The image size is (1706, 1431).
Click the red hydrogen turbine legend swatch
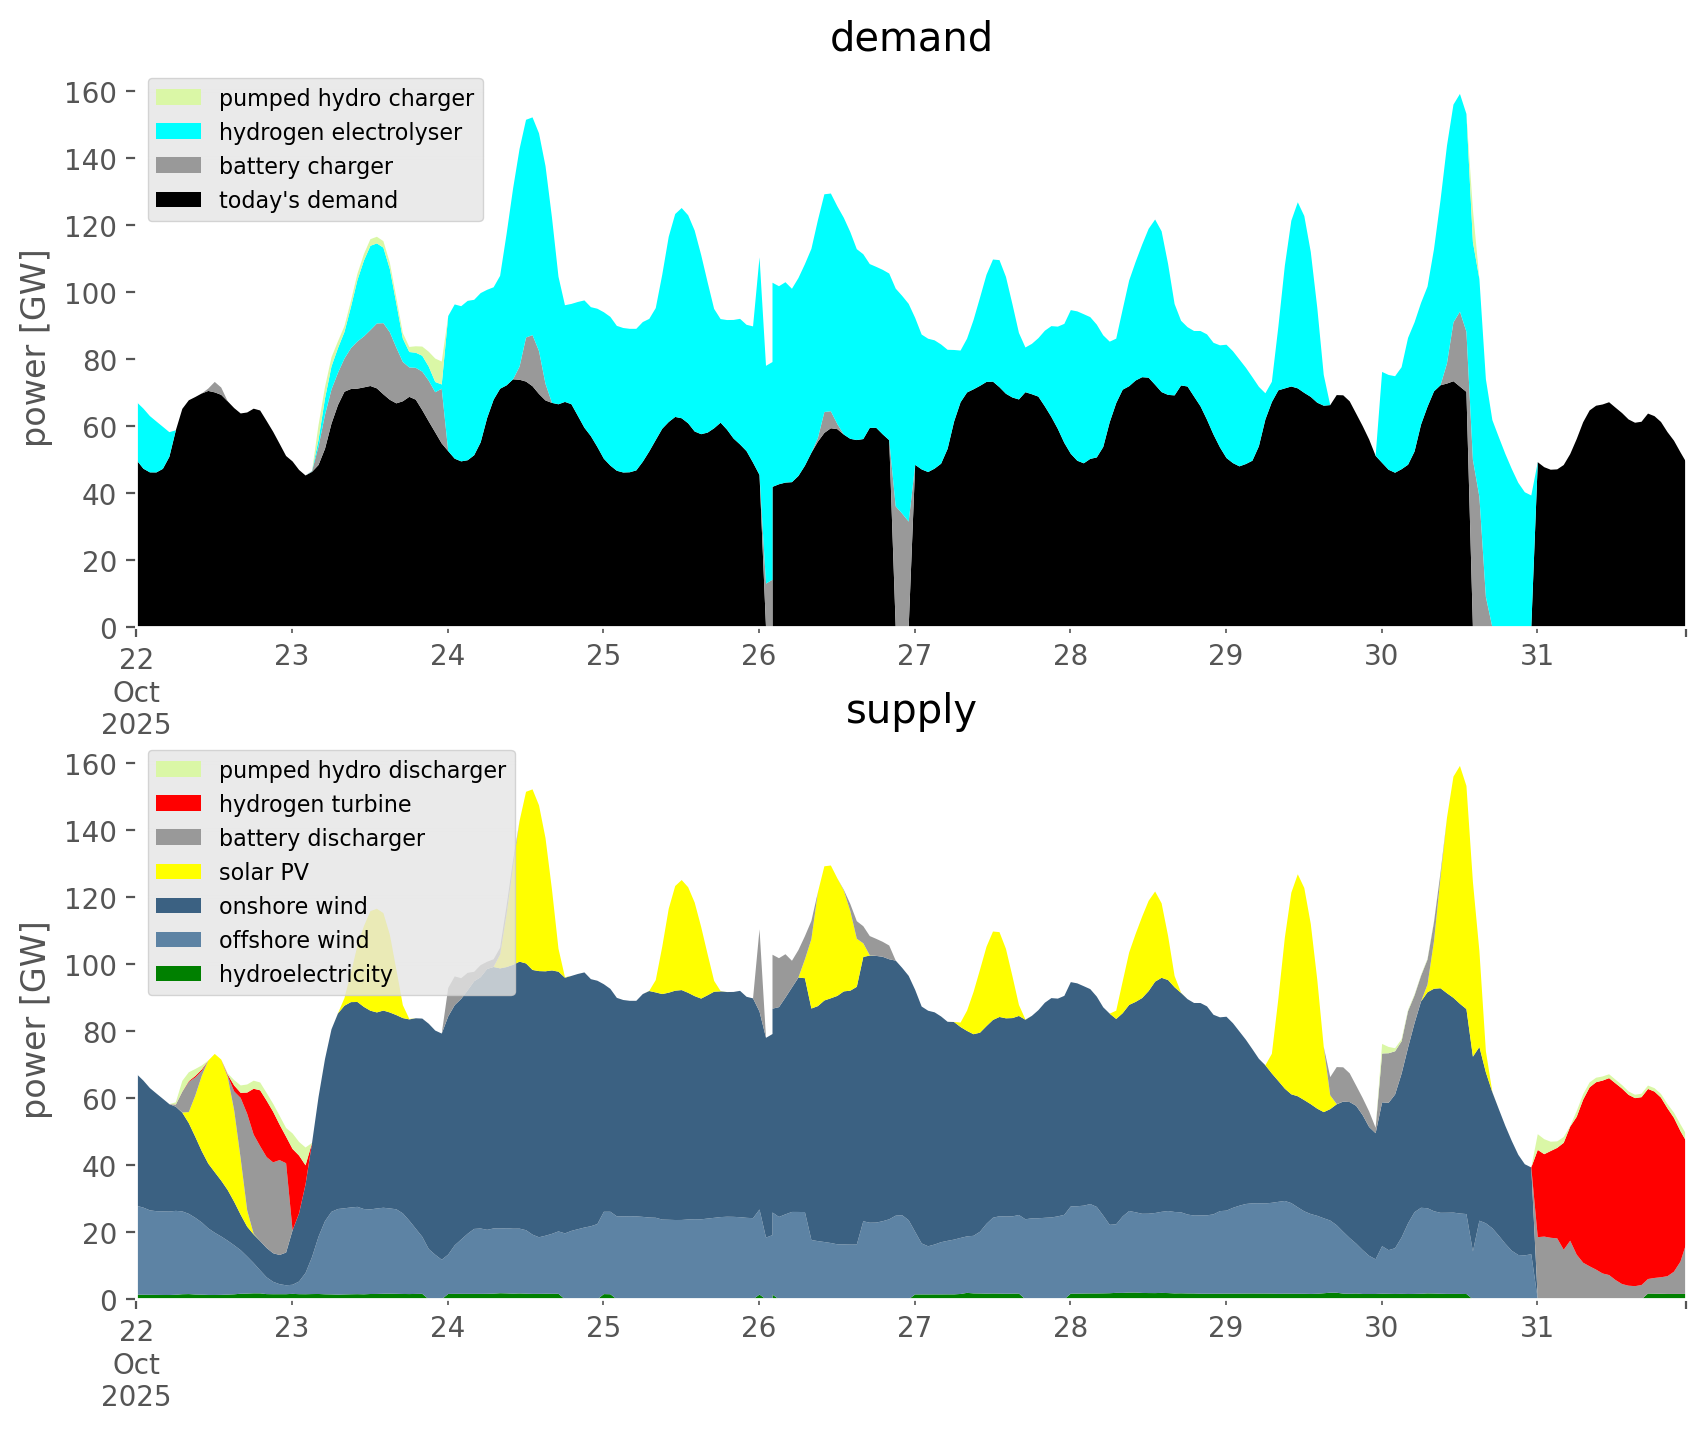[179, 804]
